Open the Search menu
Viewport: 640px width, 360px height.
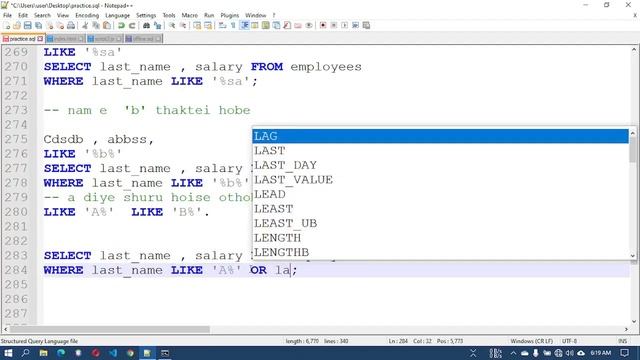[x=42, y=15]
